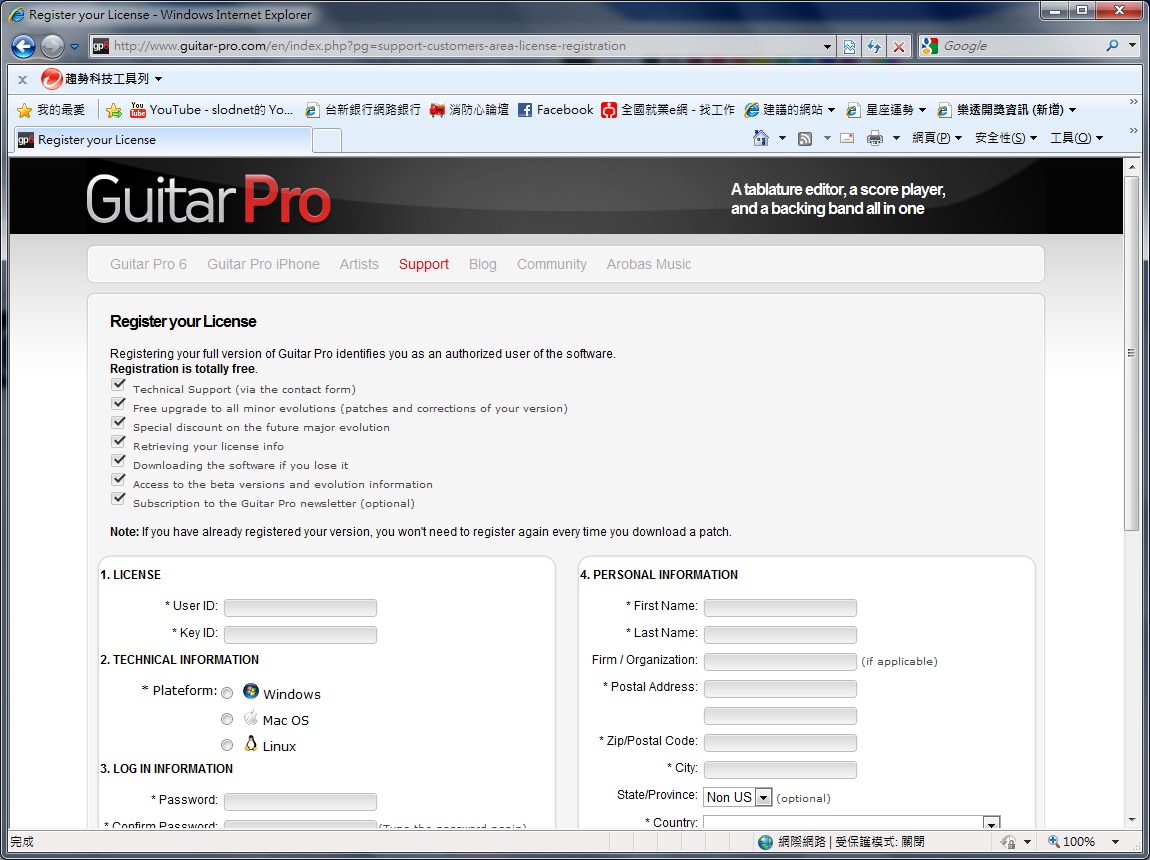Viewport: 1150px width, 860px height.
Task: Open the Artists navigation item
Action: pyautogui.click(x=359, y=264)
